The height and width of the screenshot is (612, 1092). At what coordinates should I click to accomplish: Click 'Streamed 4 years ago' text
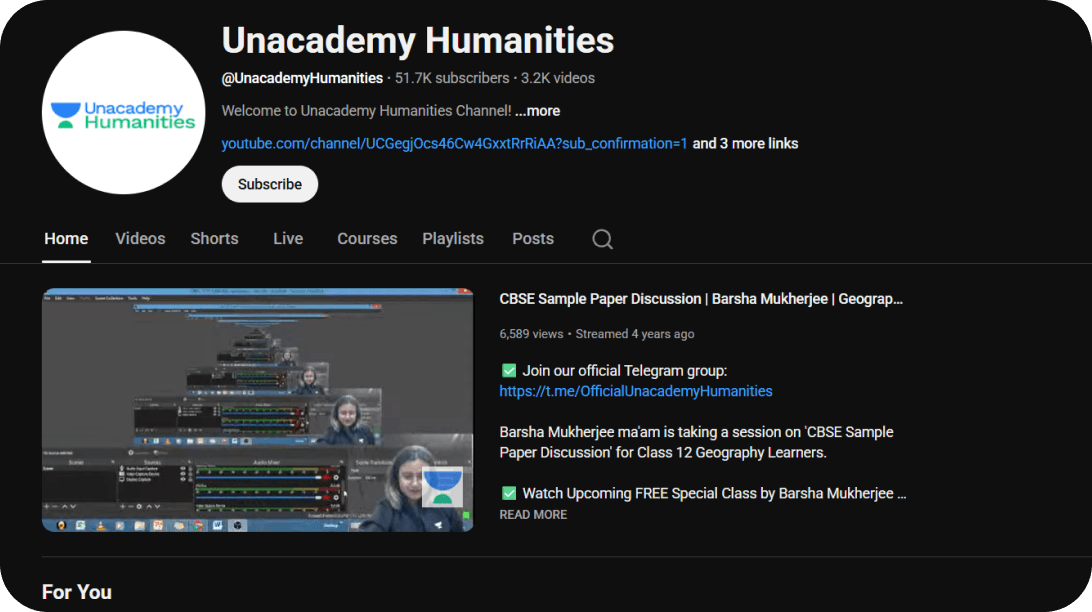[634, 334]
